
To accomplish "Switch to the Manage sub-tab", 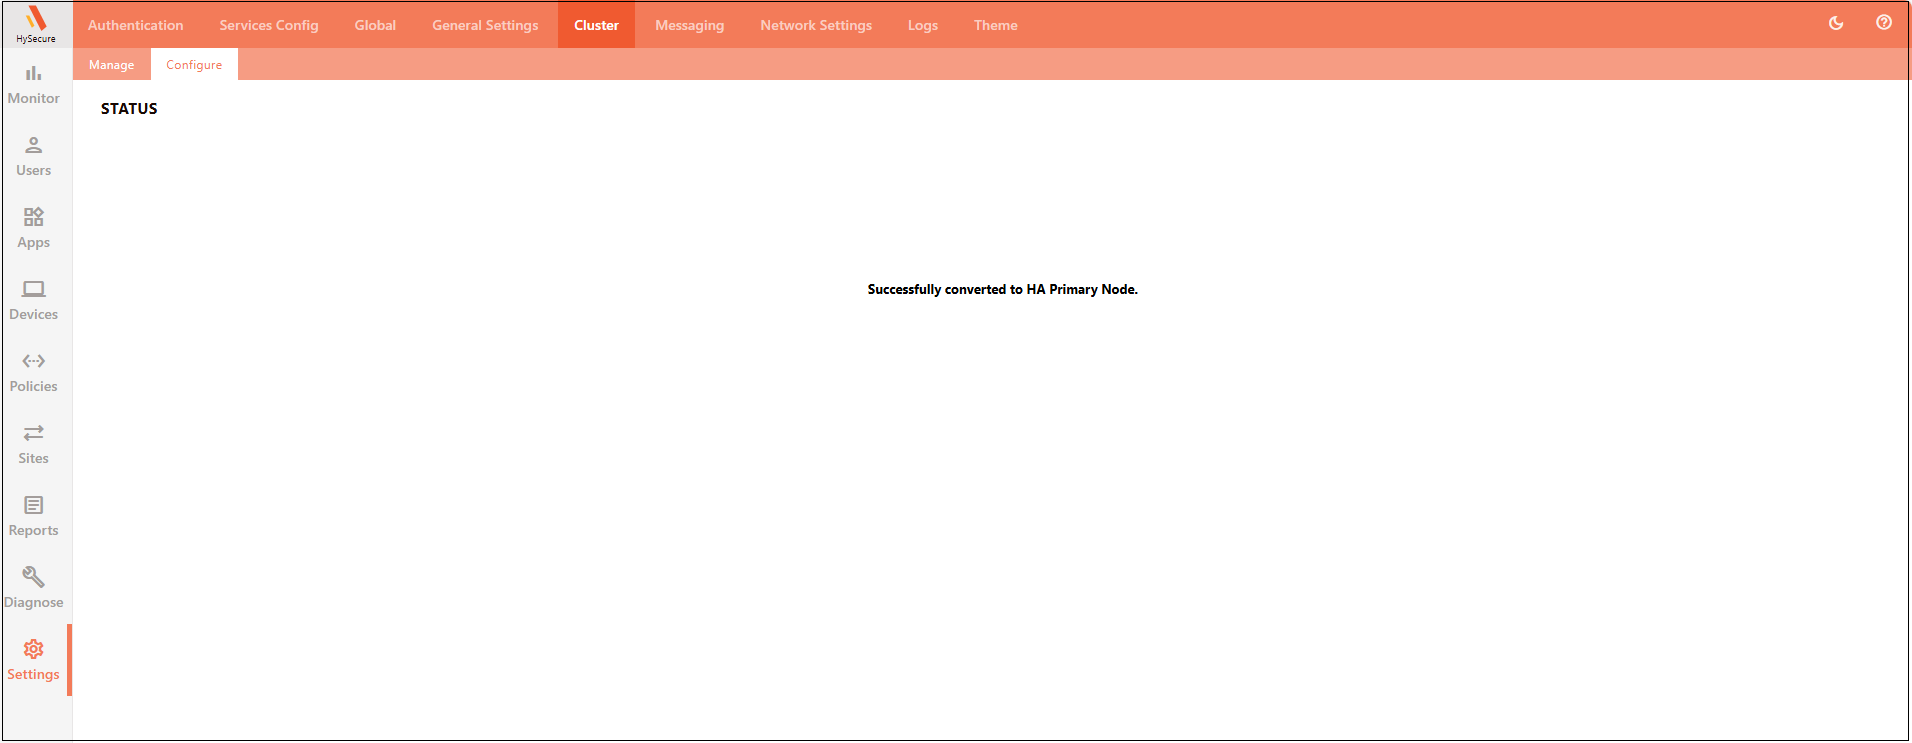I will click(x=111, y=65).
